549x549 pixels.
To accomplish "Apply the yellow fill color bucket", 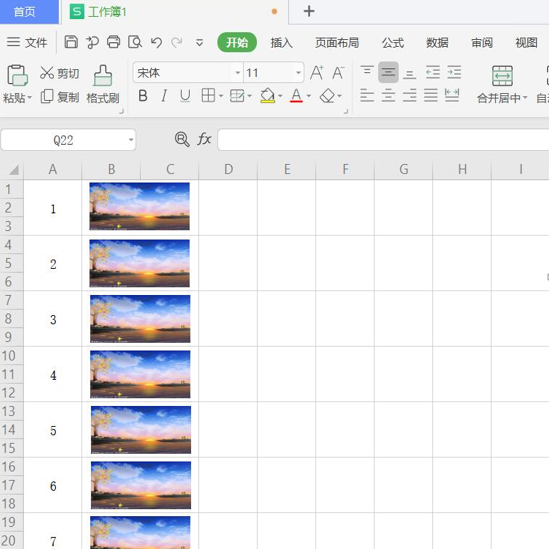I will coord(267,96).
